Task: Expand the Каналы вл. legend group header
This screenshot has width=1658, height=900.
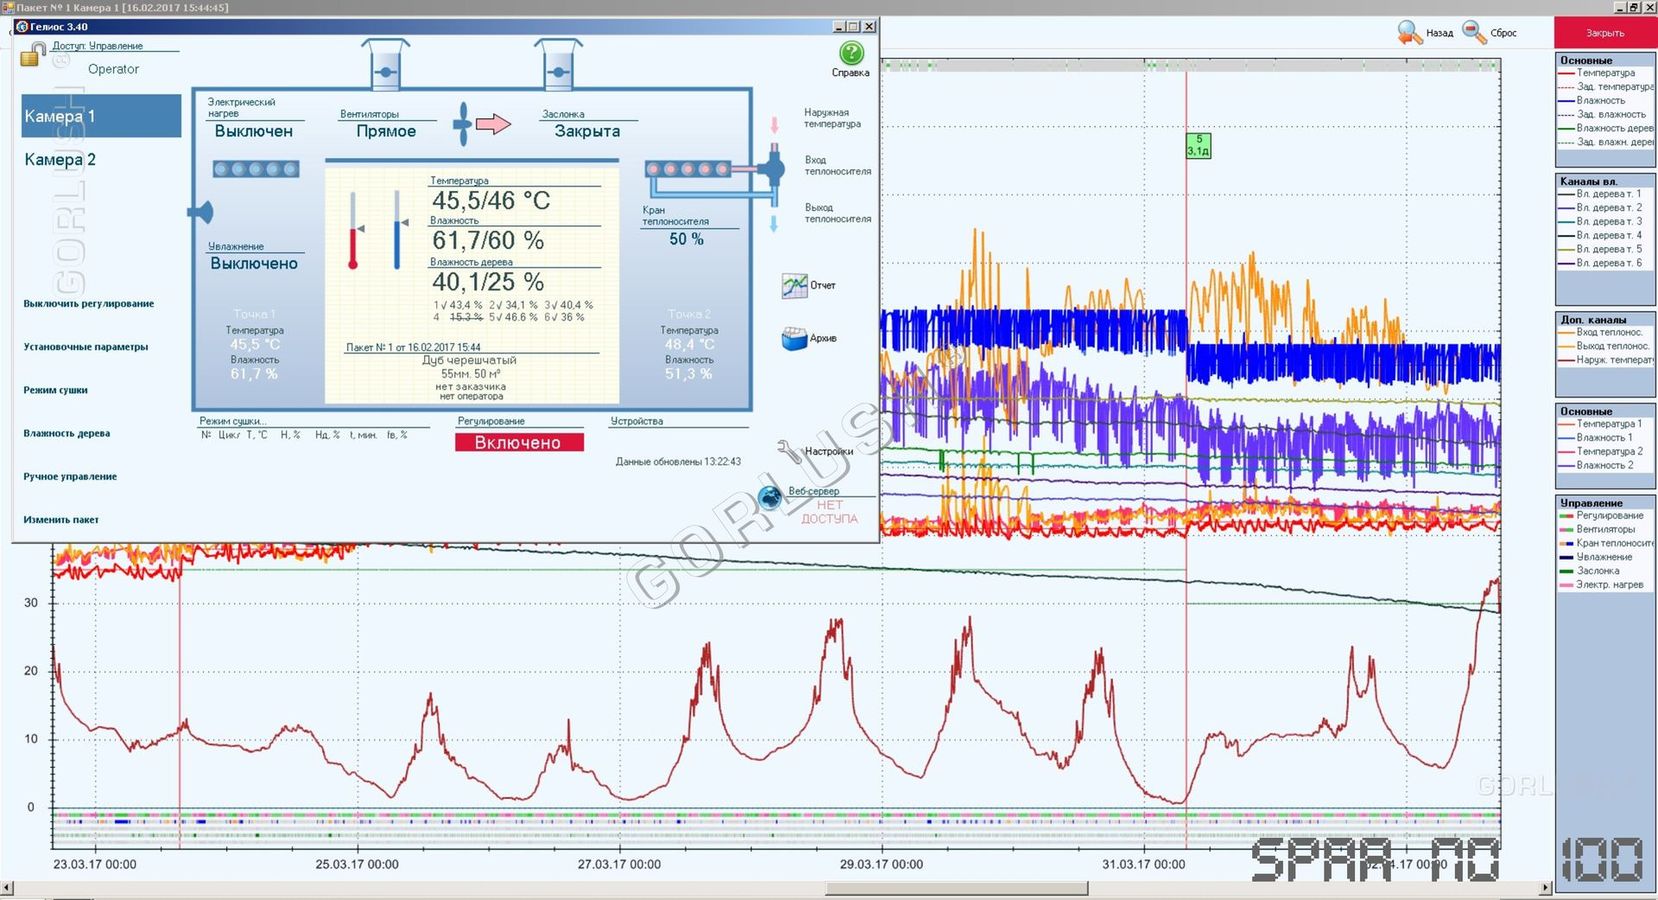Action: (x=1588, y=181)
